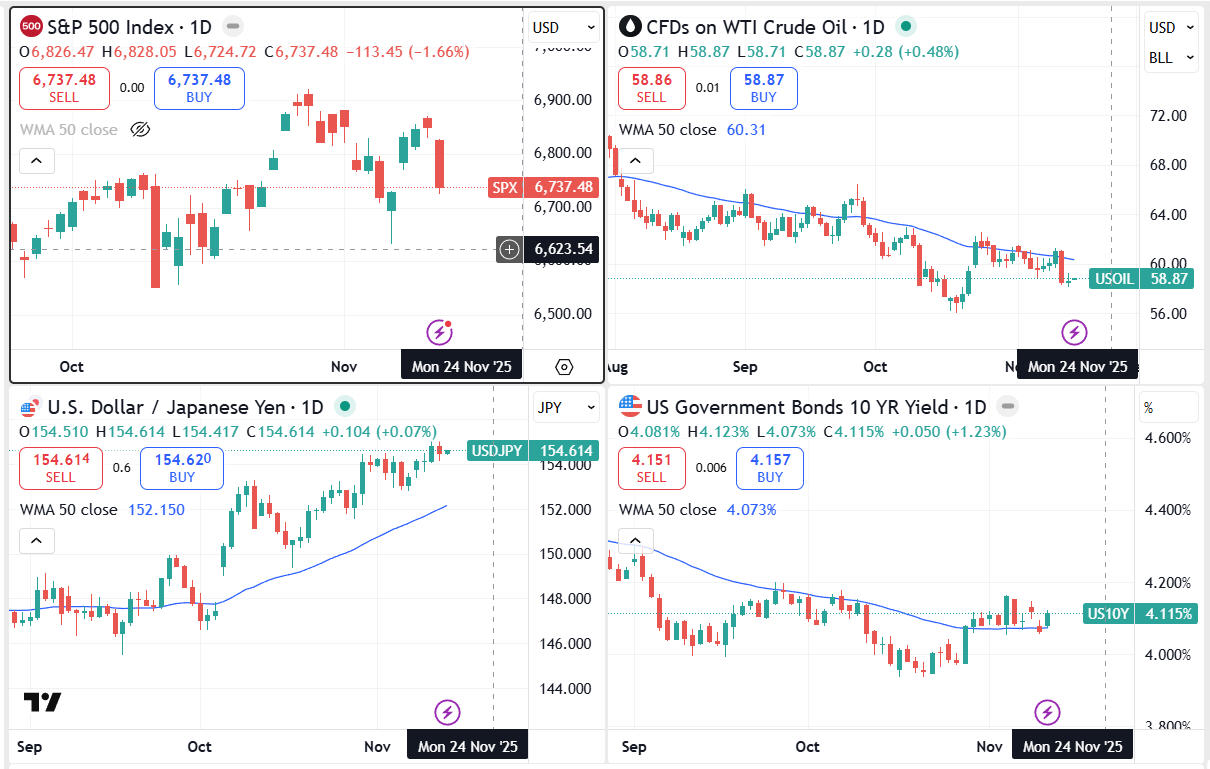Click the 154.614 SELL button for USDJPY
Viewport: 1210px width, 769px height.
[60, 467]
